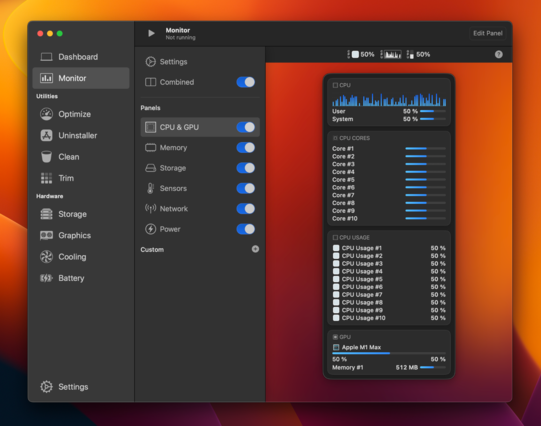Add a custom panel with plus button
The width and height of the screenshot is (541, 426).
click(255, 249)
